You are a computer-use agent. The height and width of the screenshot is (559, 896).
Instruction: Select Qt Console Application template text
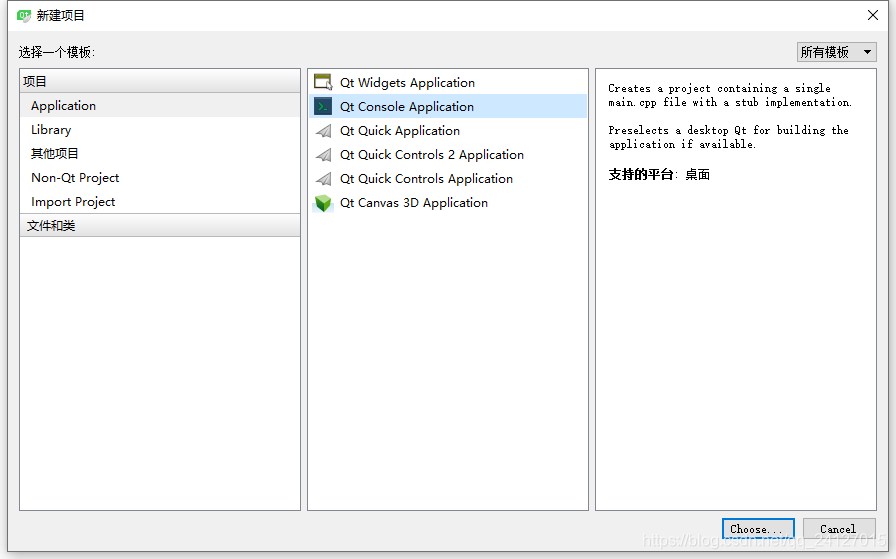click(x=407, y=107)
